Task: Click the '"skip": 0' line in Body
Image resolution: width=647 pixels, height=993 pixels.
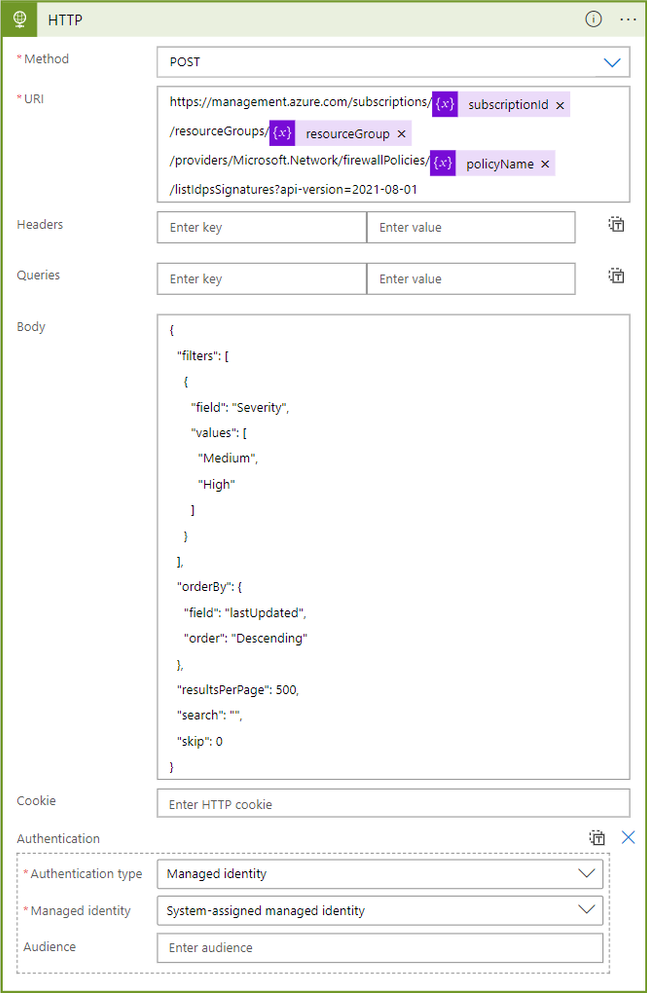Action: (200, 741)
